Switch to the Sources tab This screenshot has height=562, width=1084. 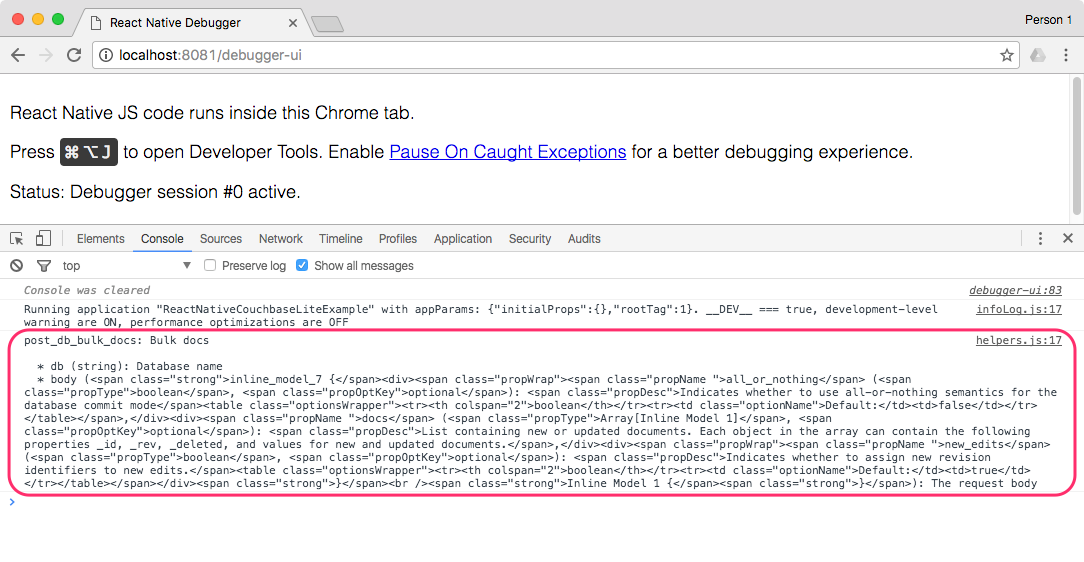point(221,238)
